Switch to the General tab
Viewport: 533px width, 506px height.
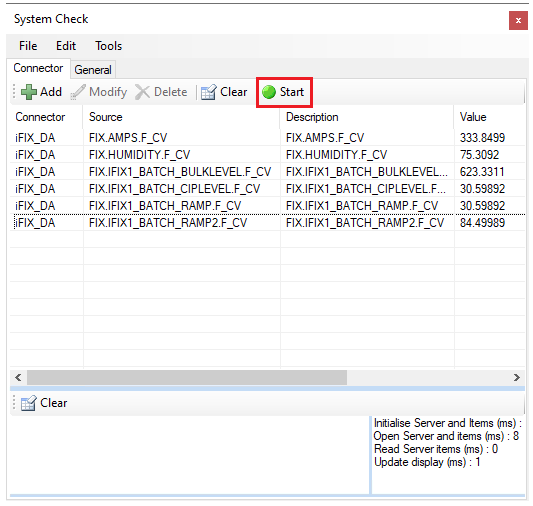point(93,70)
